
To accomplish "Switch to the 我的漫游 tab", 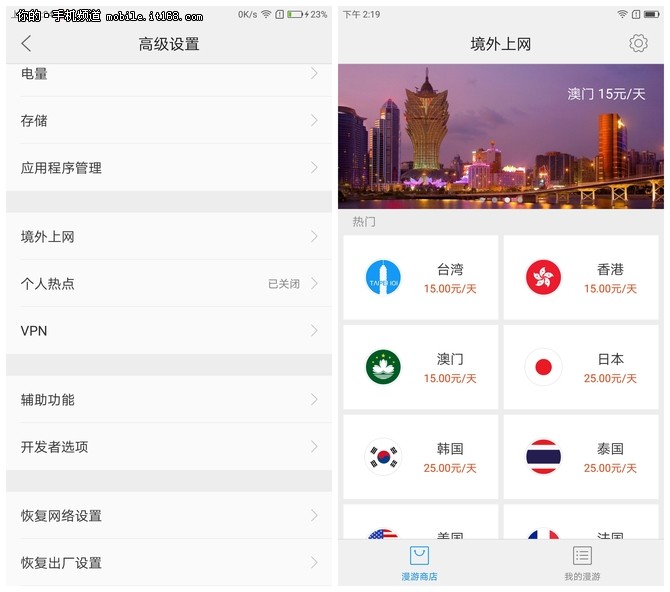I will (x=582, y=563).
